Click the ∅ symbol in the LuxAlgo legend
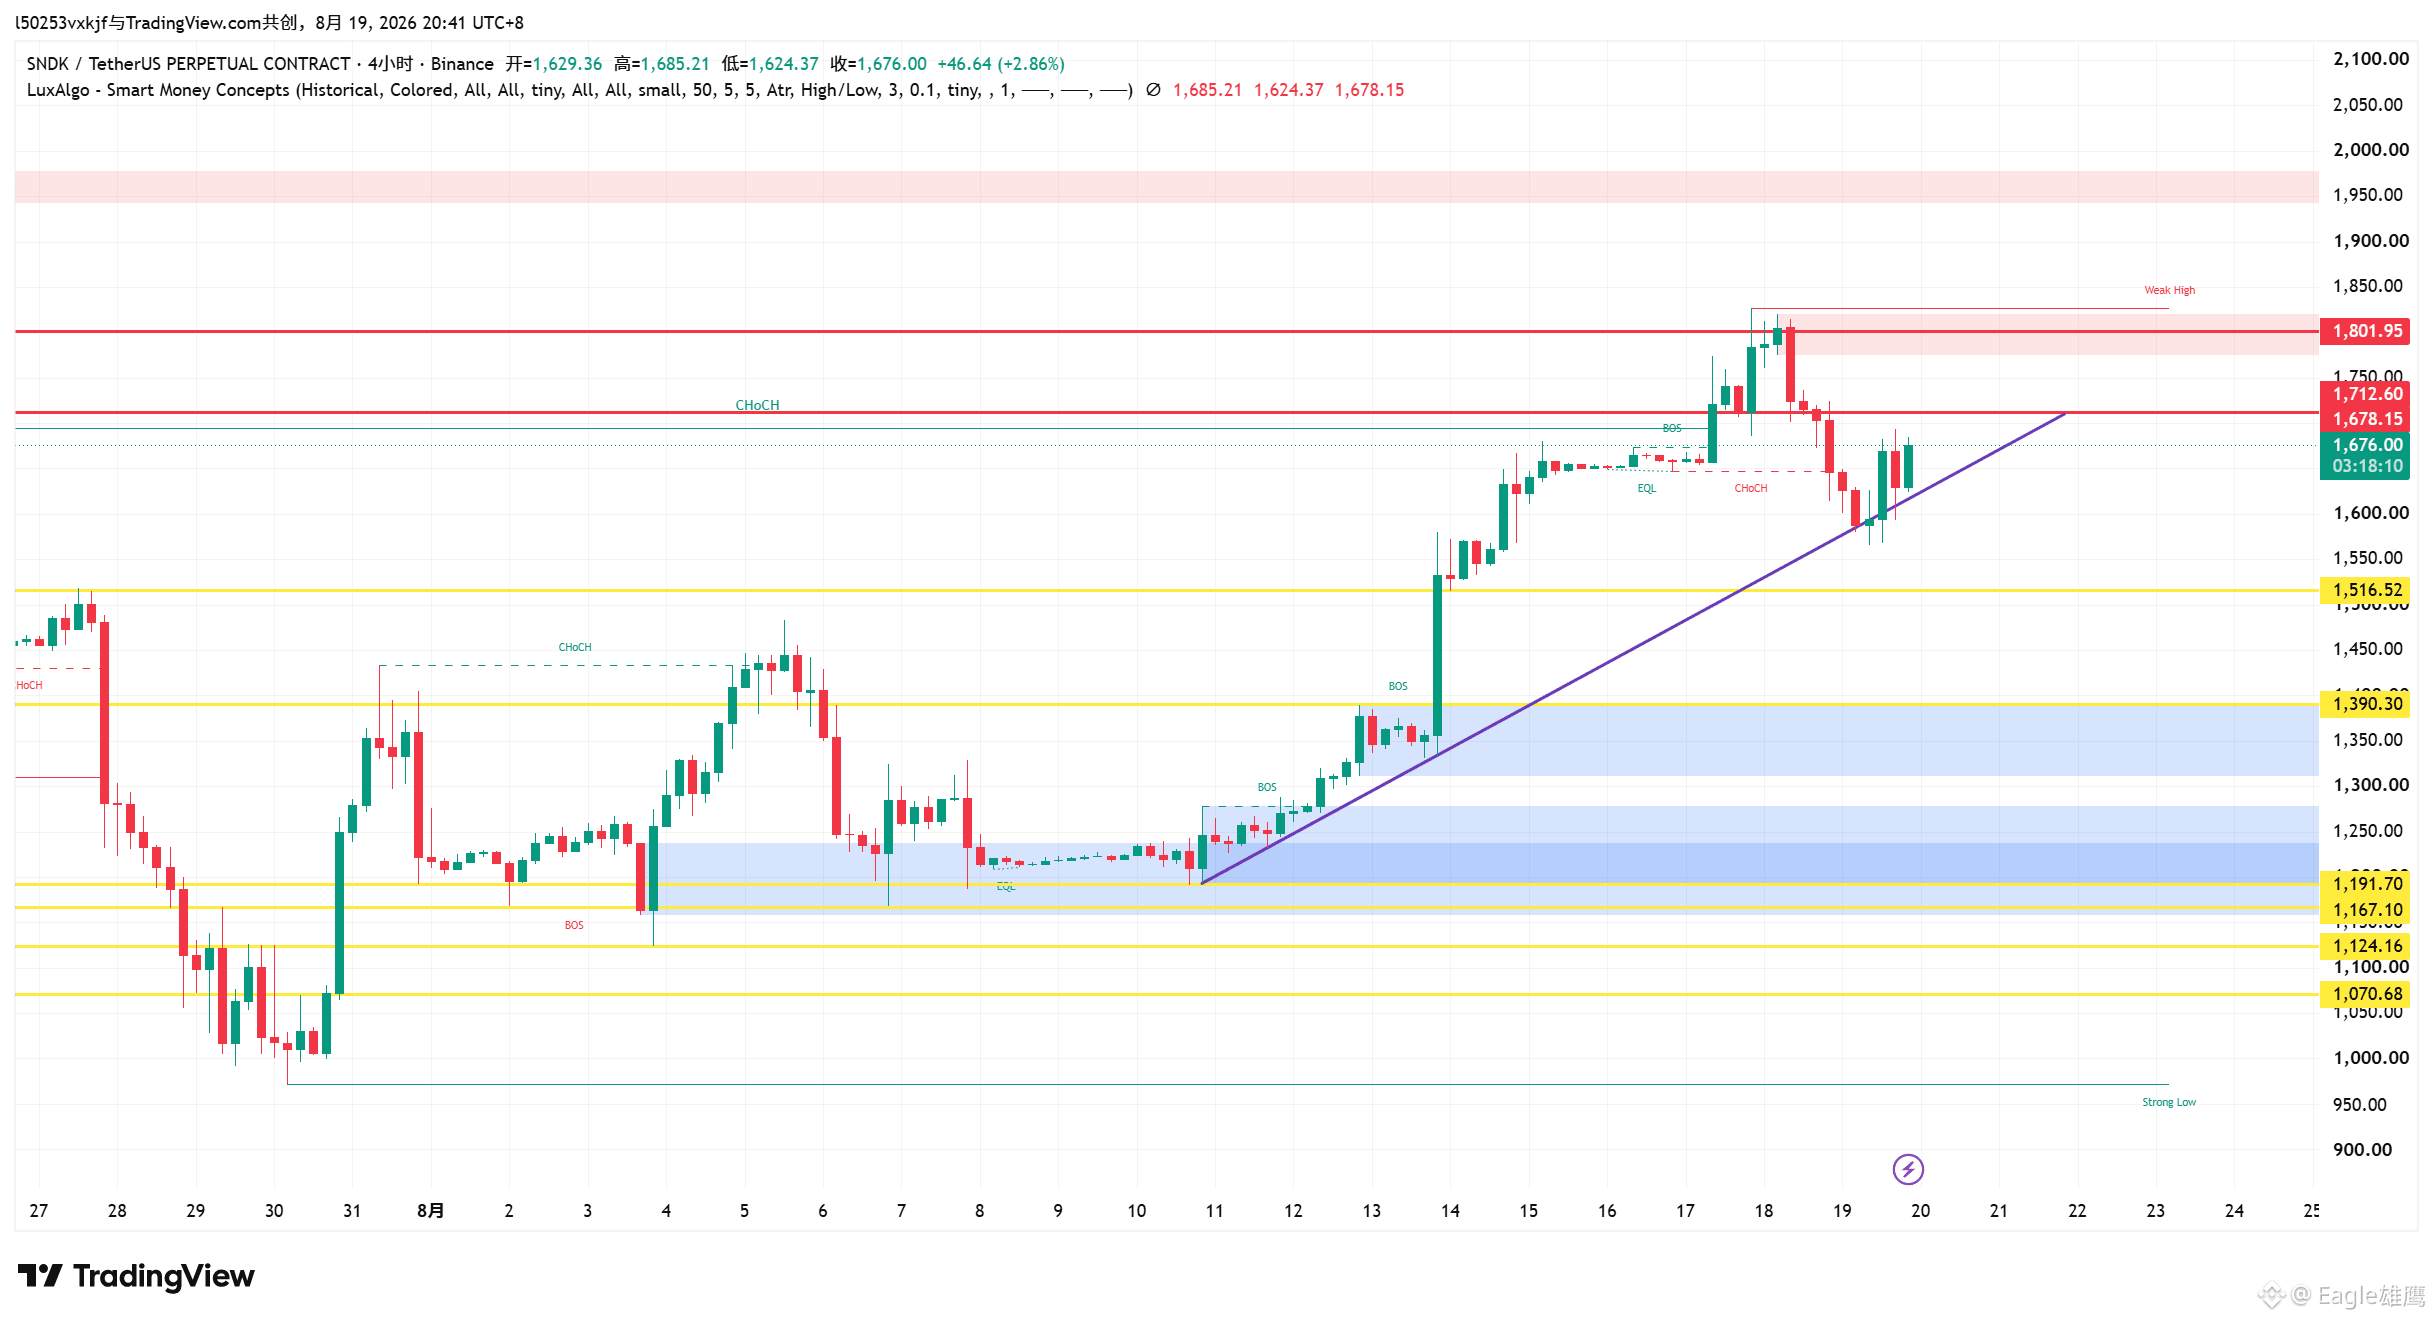 1153,90
